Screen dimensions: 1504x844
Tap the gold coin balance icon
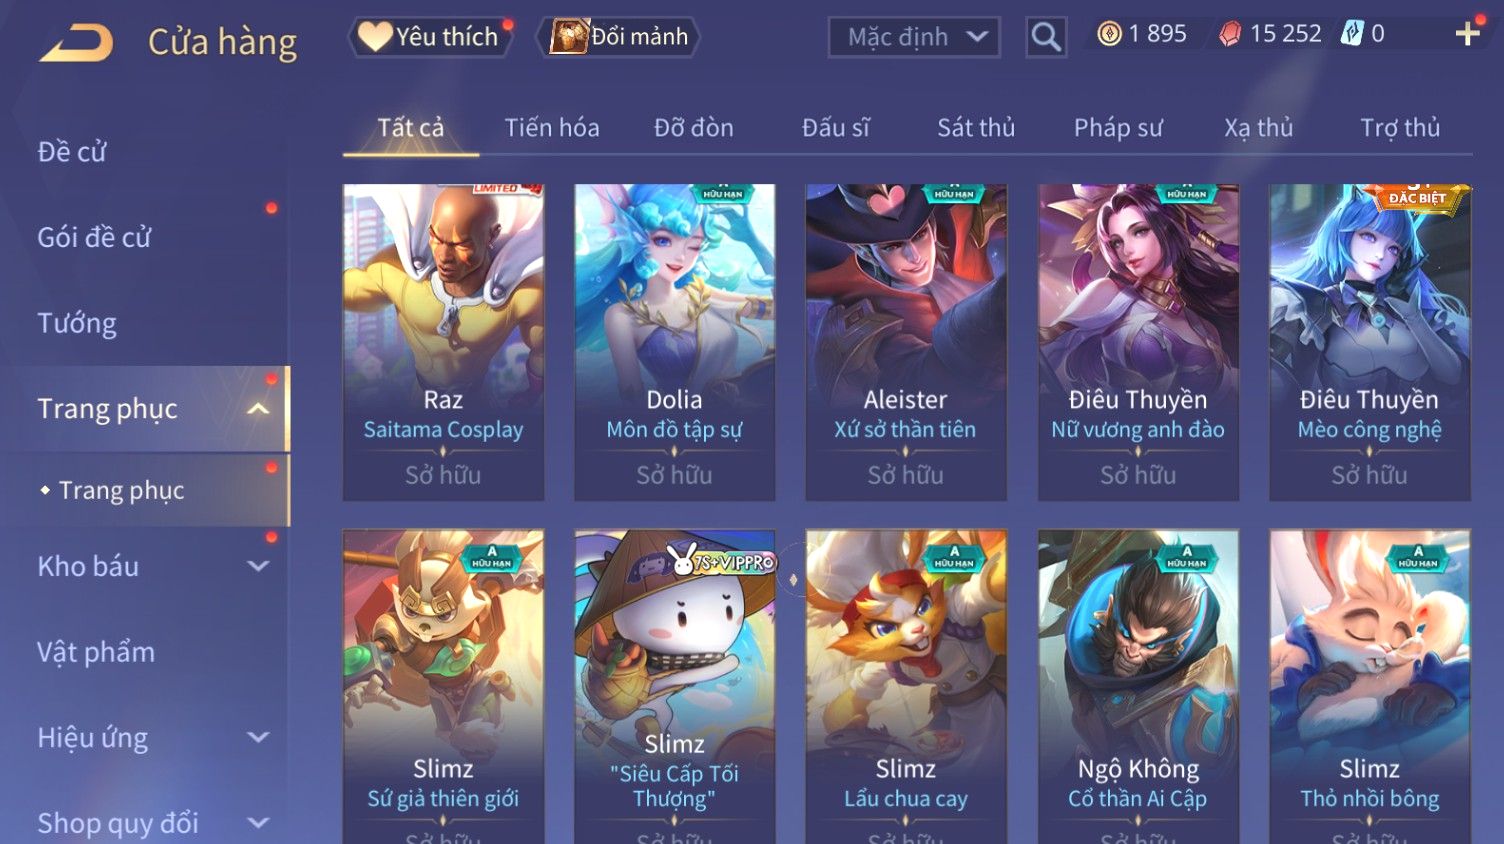click(x=1109, y=34)
